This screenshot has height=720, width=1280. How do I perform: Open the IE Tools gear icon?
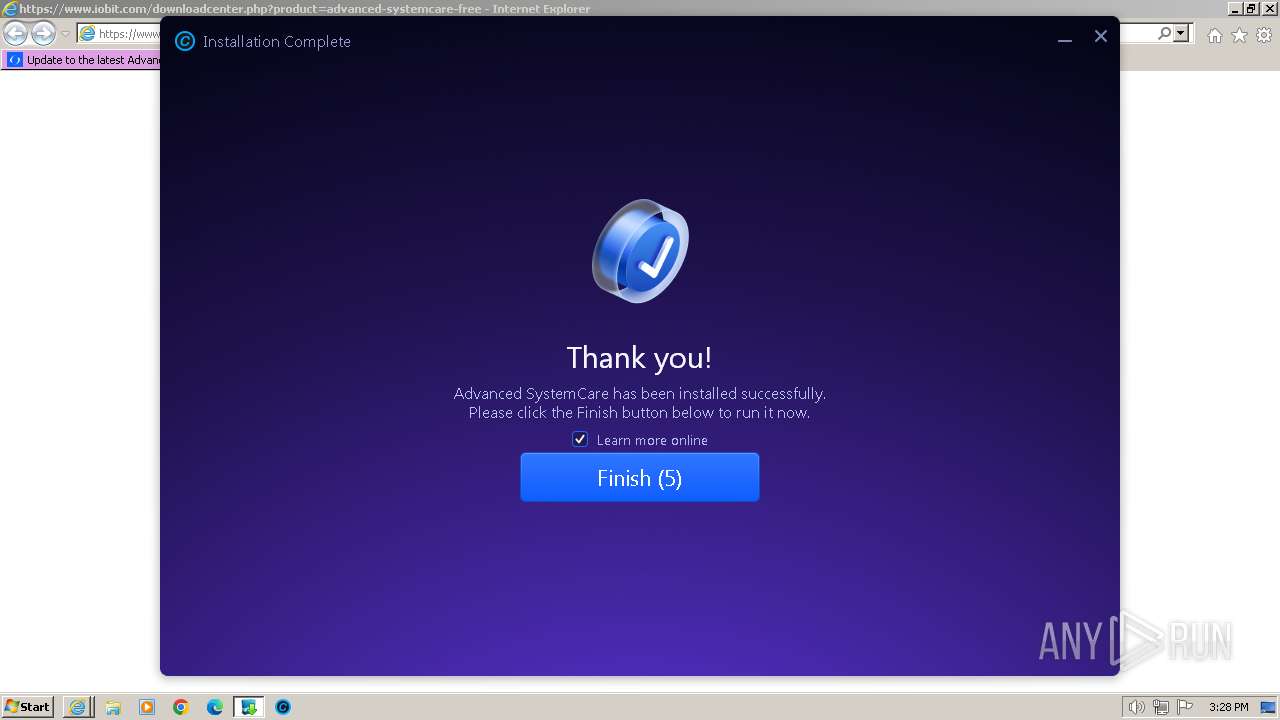coord(1264,35)
